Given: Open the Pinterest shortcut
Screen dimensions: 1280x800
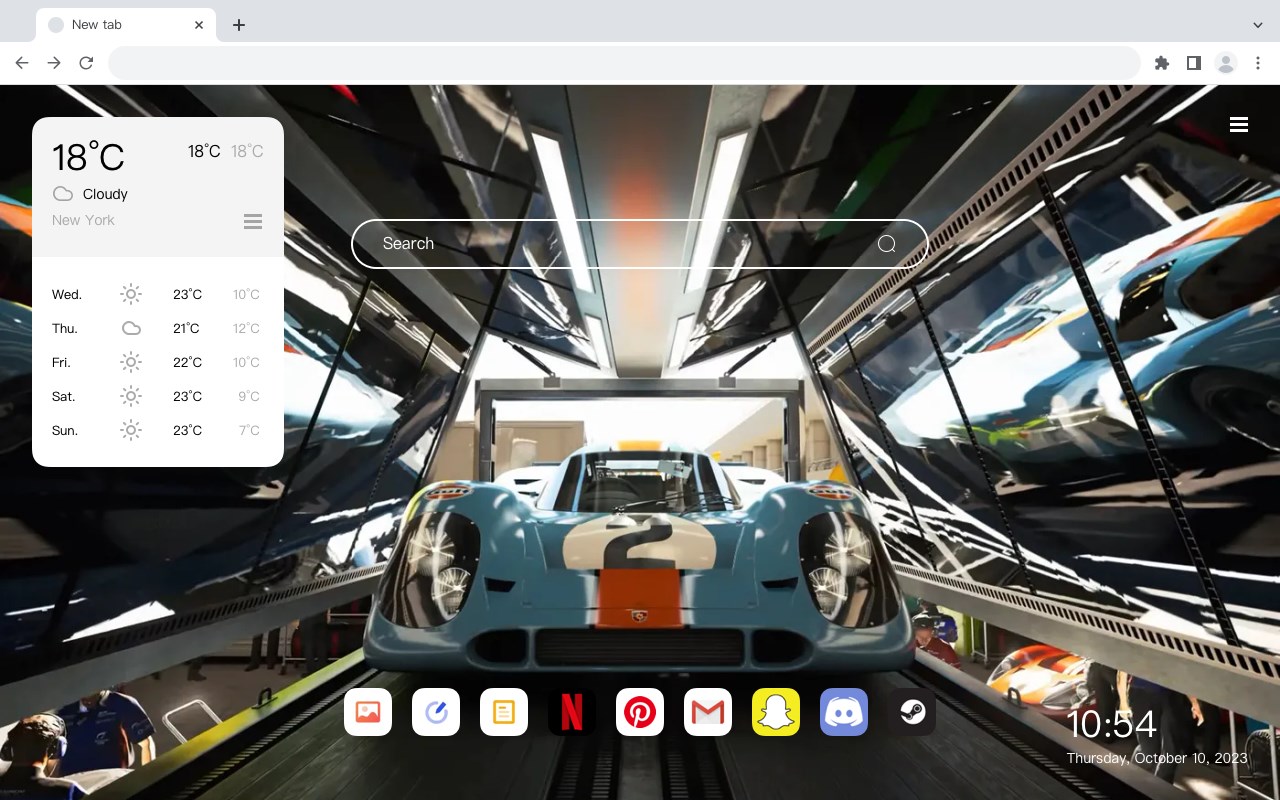Looking at the screenshot, I should [640, 712].
